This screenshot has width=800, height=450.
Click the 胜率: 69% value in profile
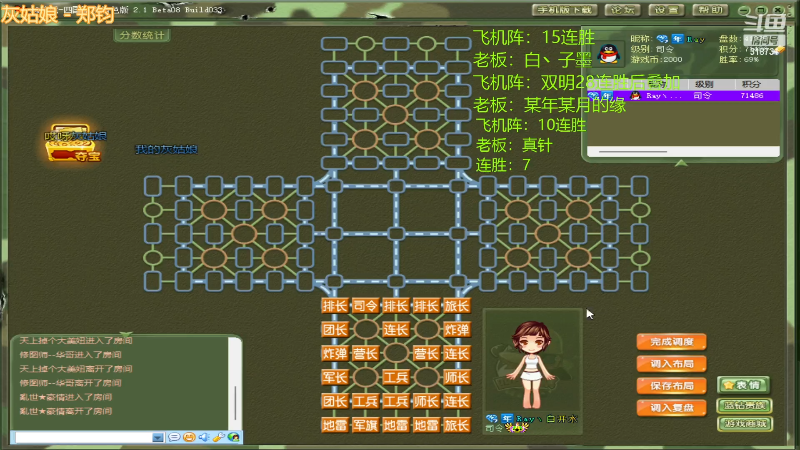739,59
